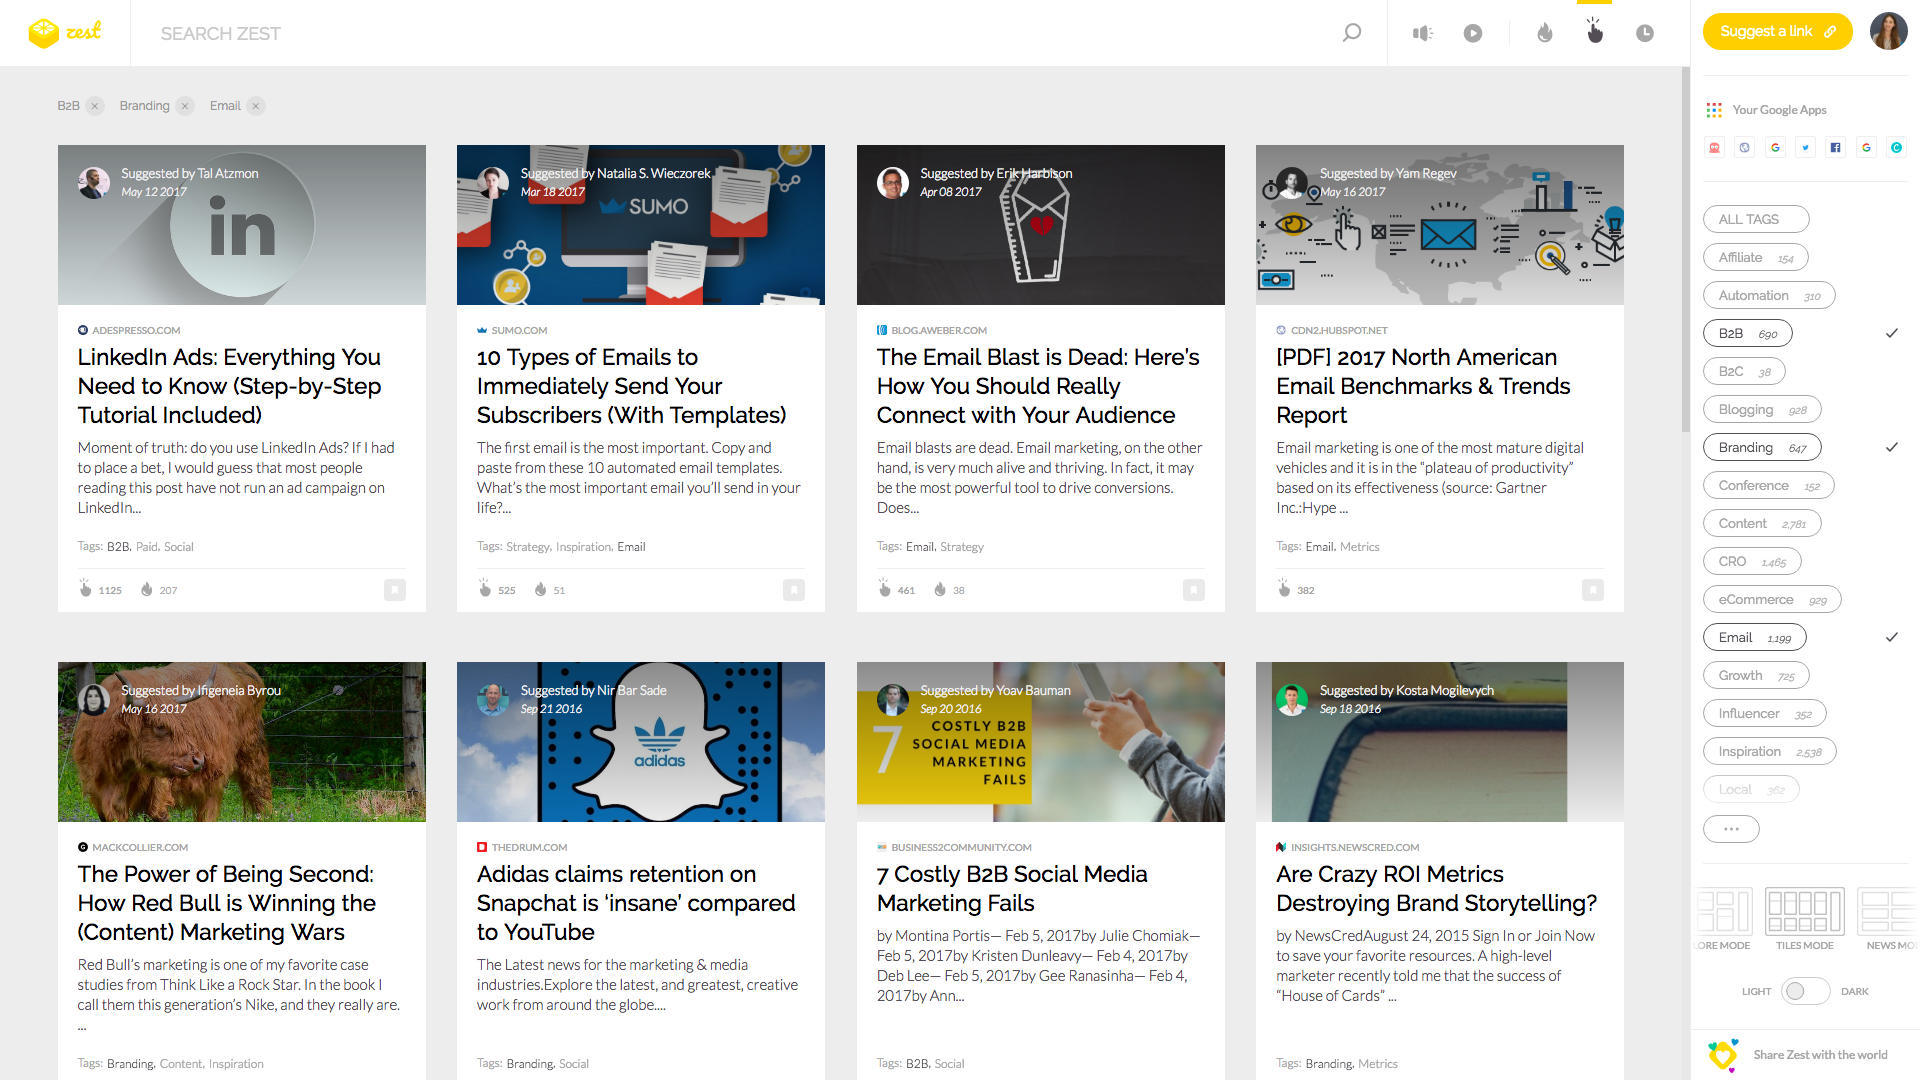This screenshot has height=1080, width=1920.
Task: Bookmark the LinkedIn Ads article card
Action: (x=395, y=590)
